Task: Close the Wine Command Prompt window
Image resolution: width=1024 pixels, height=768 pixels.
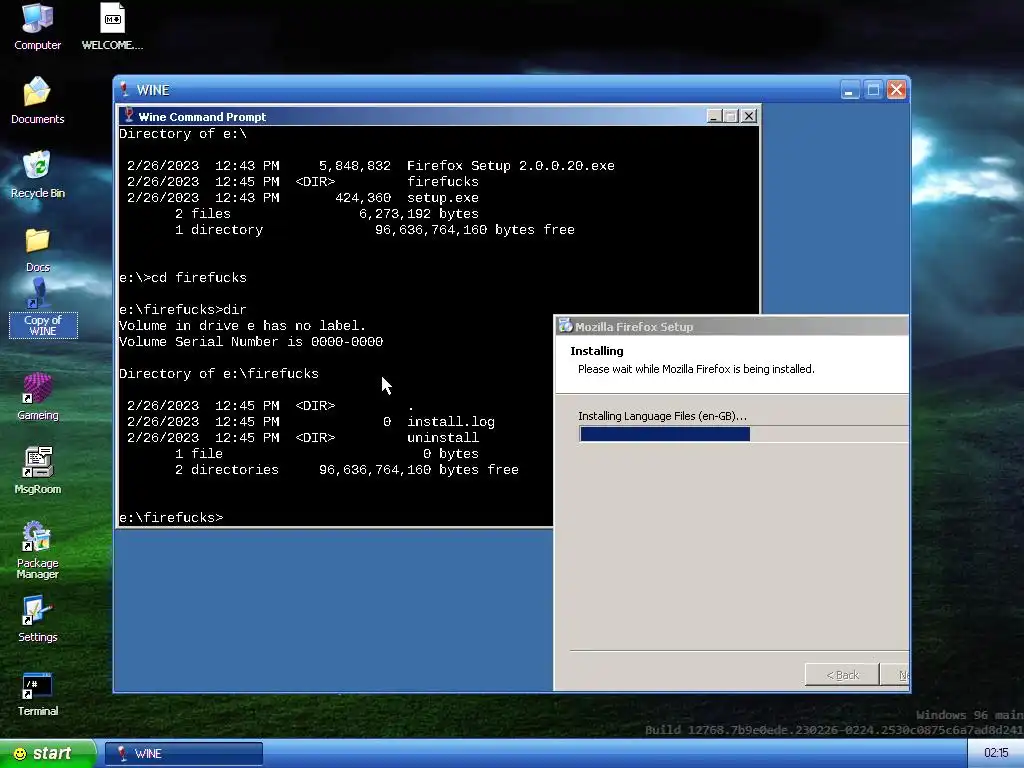Action: coord(748,116)
